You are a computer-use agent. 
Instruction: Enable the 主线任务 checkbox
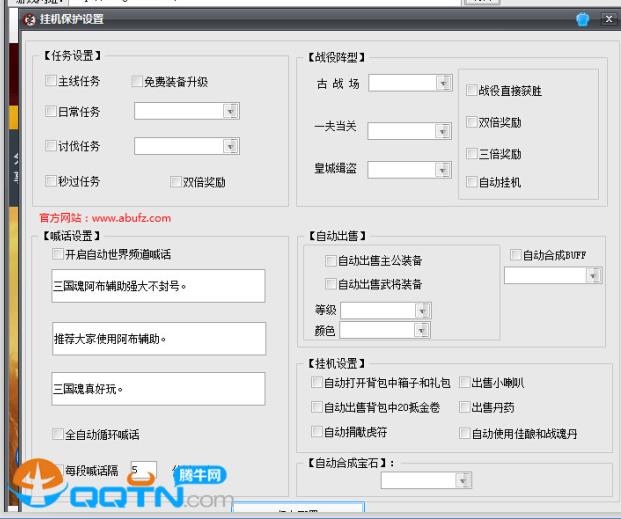51,82
